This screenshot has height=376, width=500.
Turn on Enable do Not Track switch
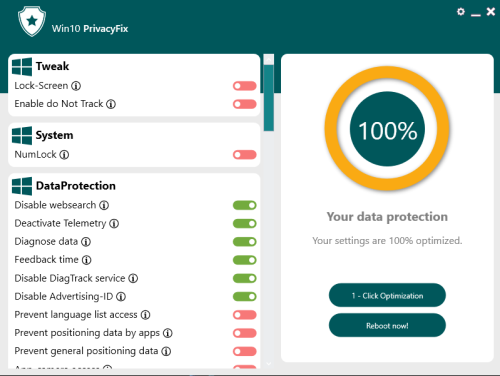coord(245,104)
